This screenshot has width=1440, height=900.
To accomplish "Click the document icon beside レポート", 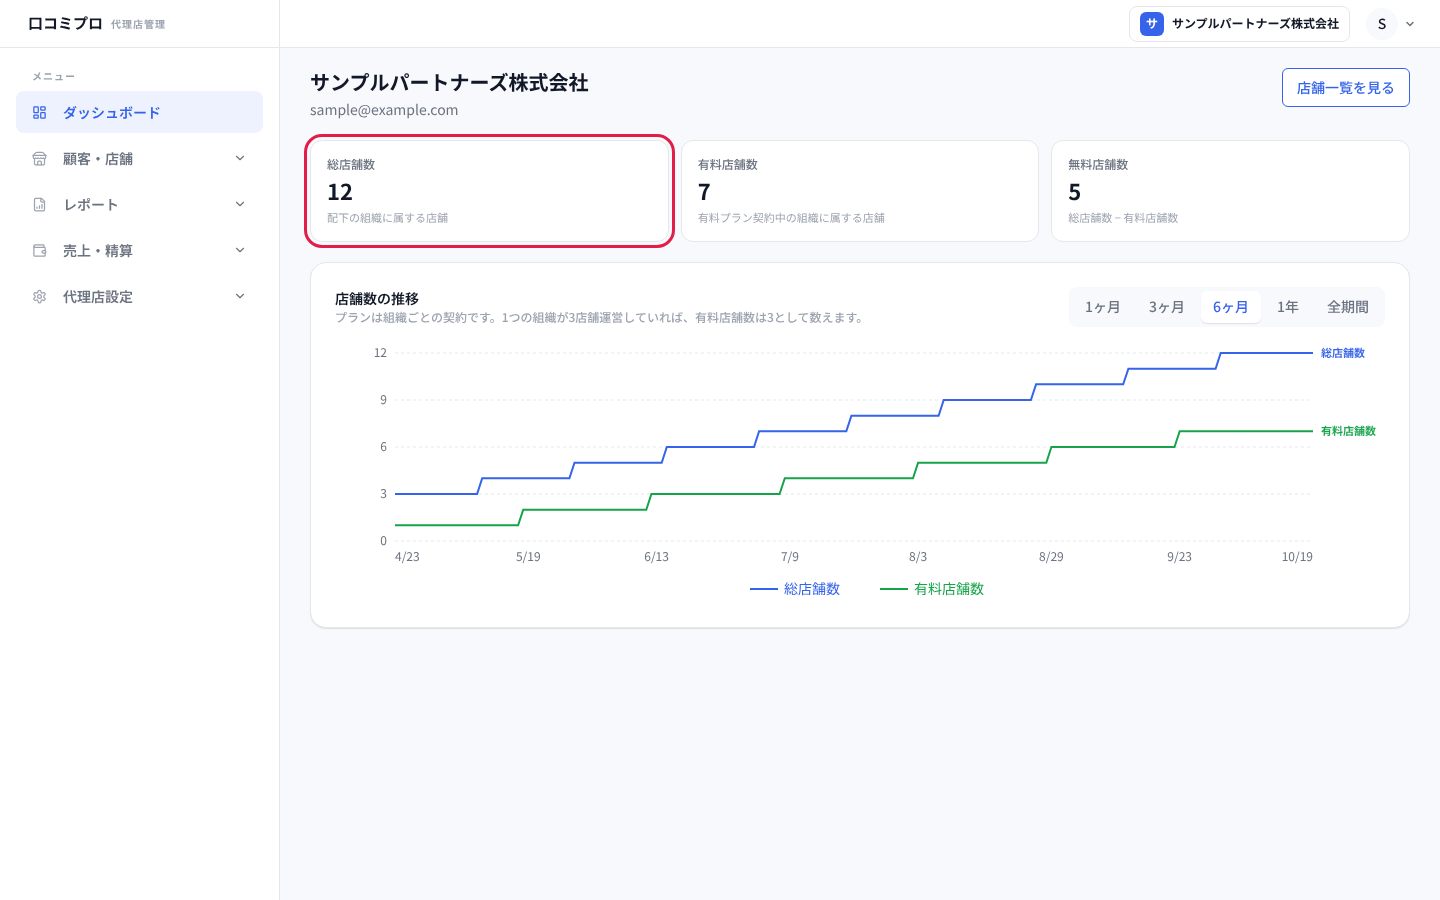I will coord(40,205).
